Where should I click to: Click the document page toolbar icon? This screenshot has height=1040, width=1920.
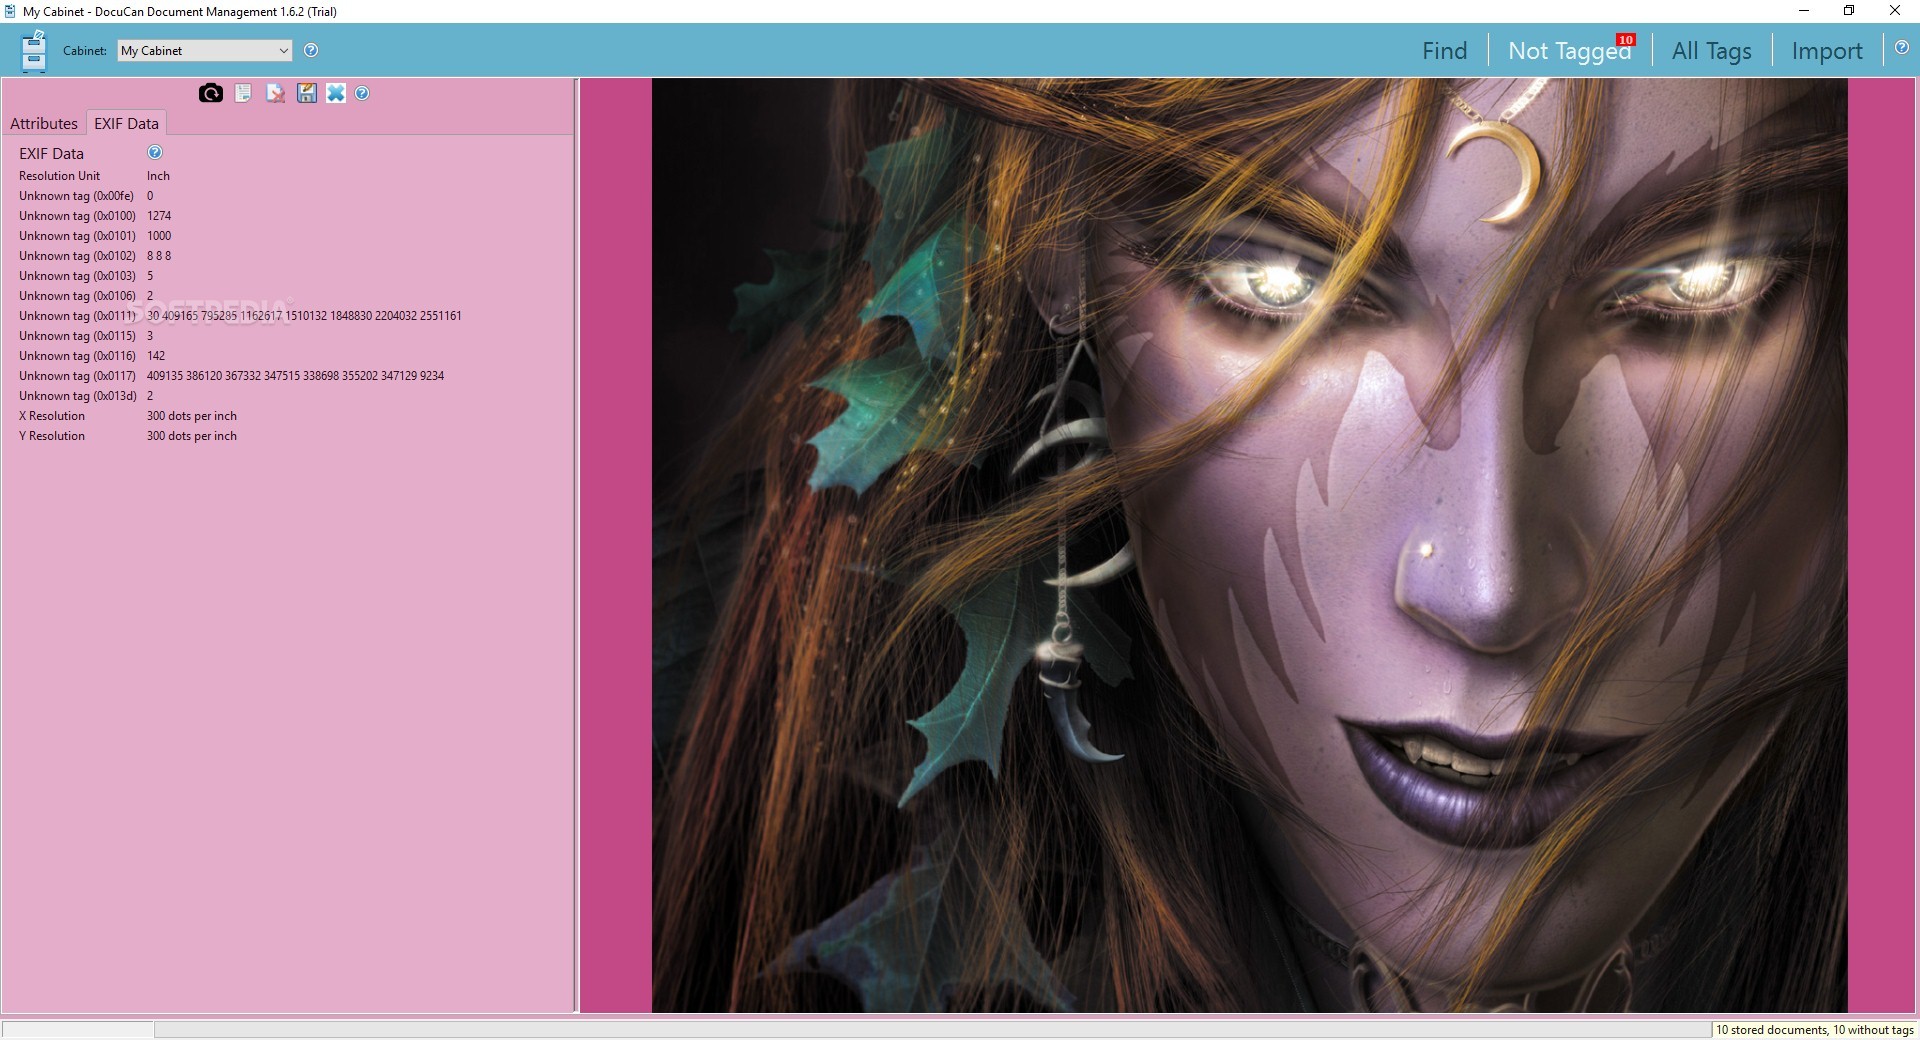coord(243,93)
